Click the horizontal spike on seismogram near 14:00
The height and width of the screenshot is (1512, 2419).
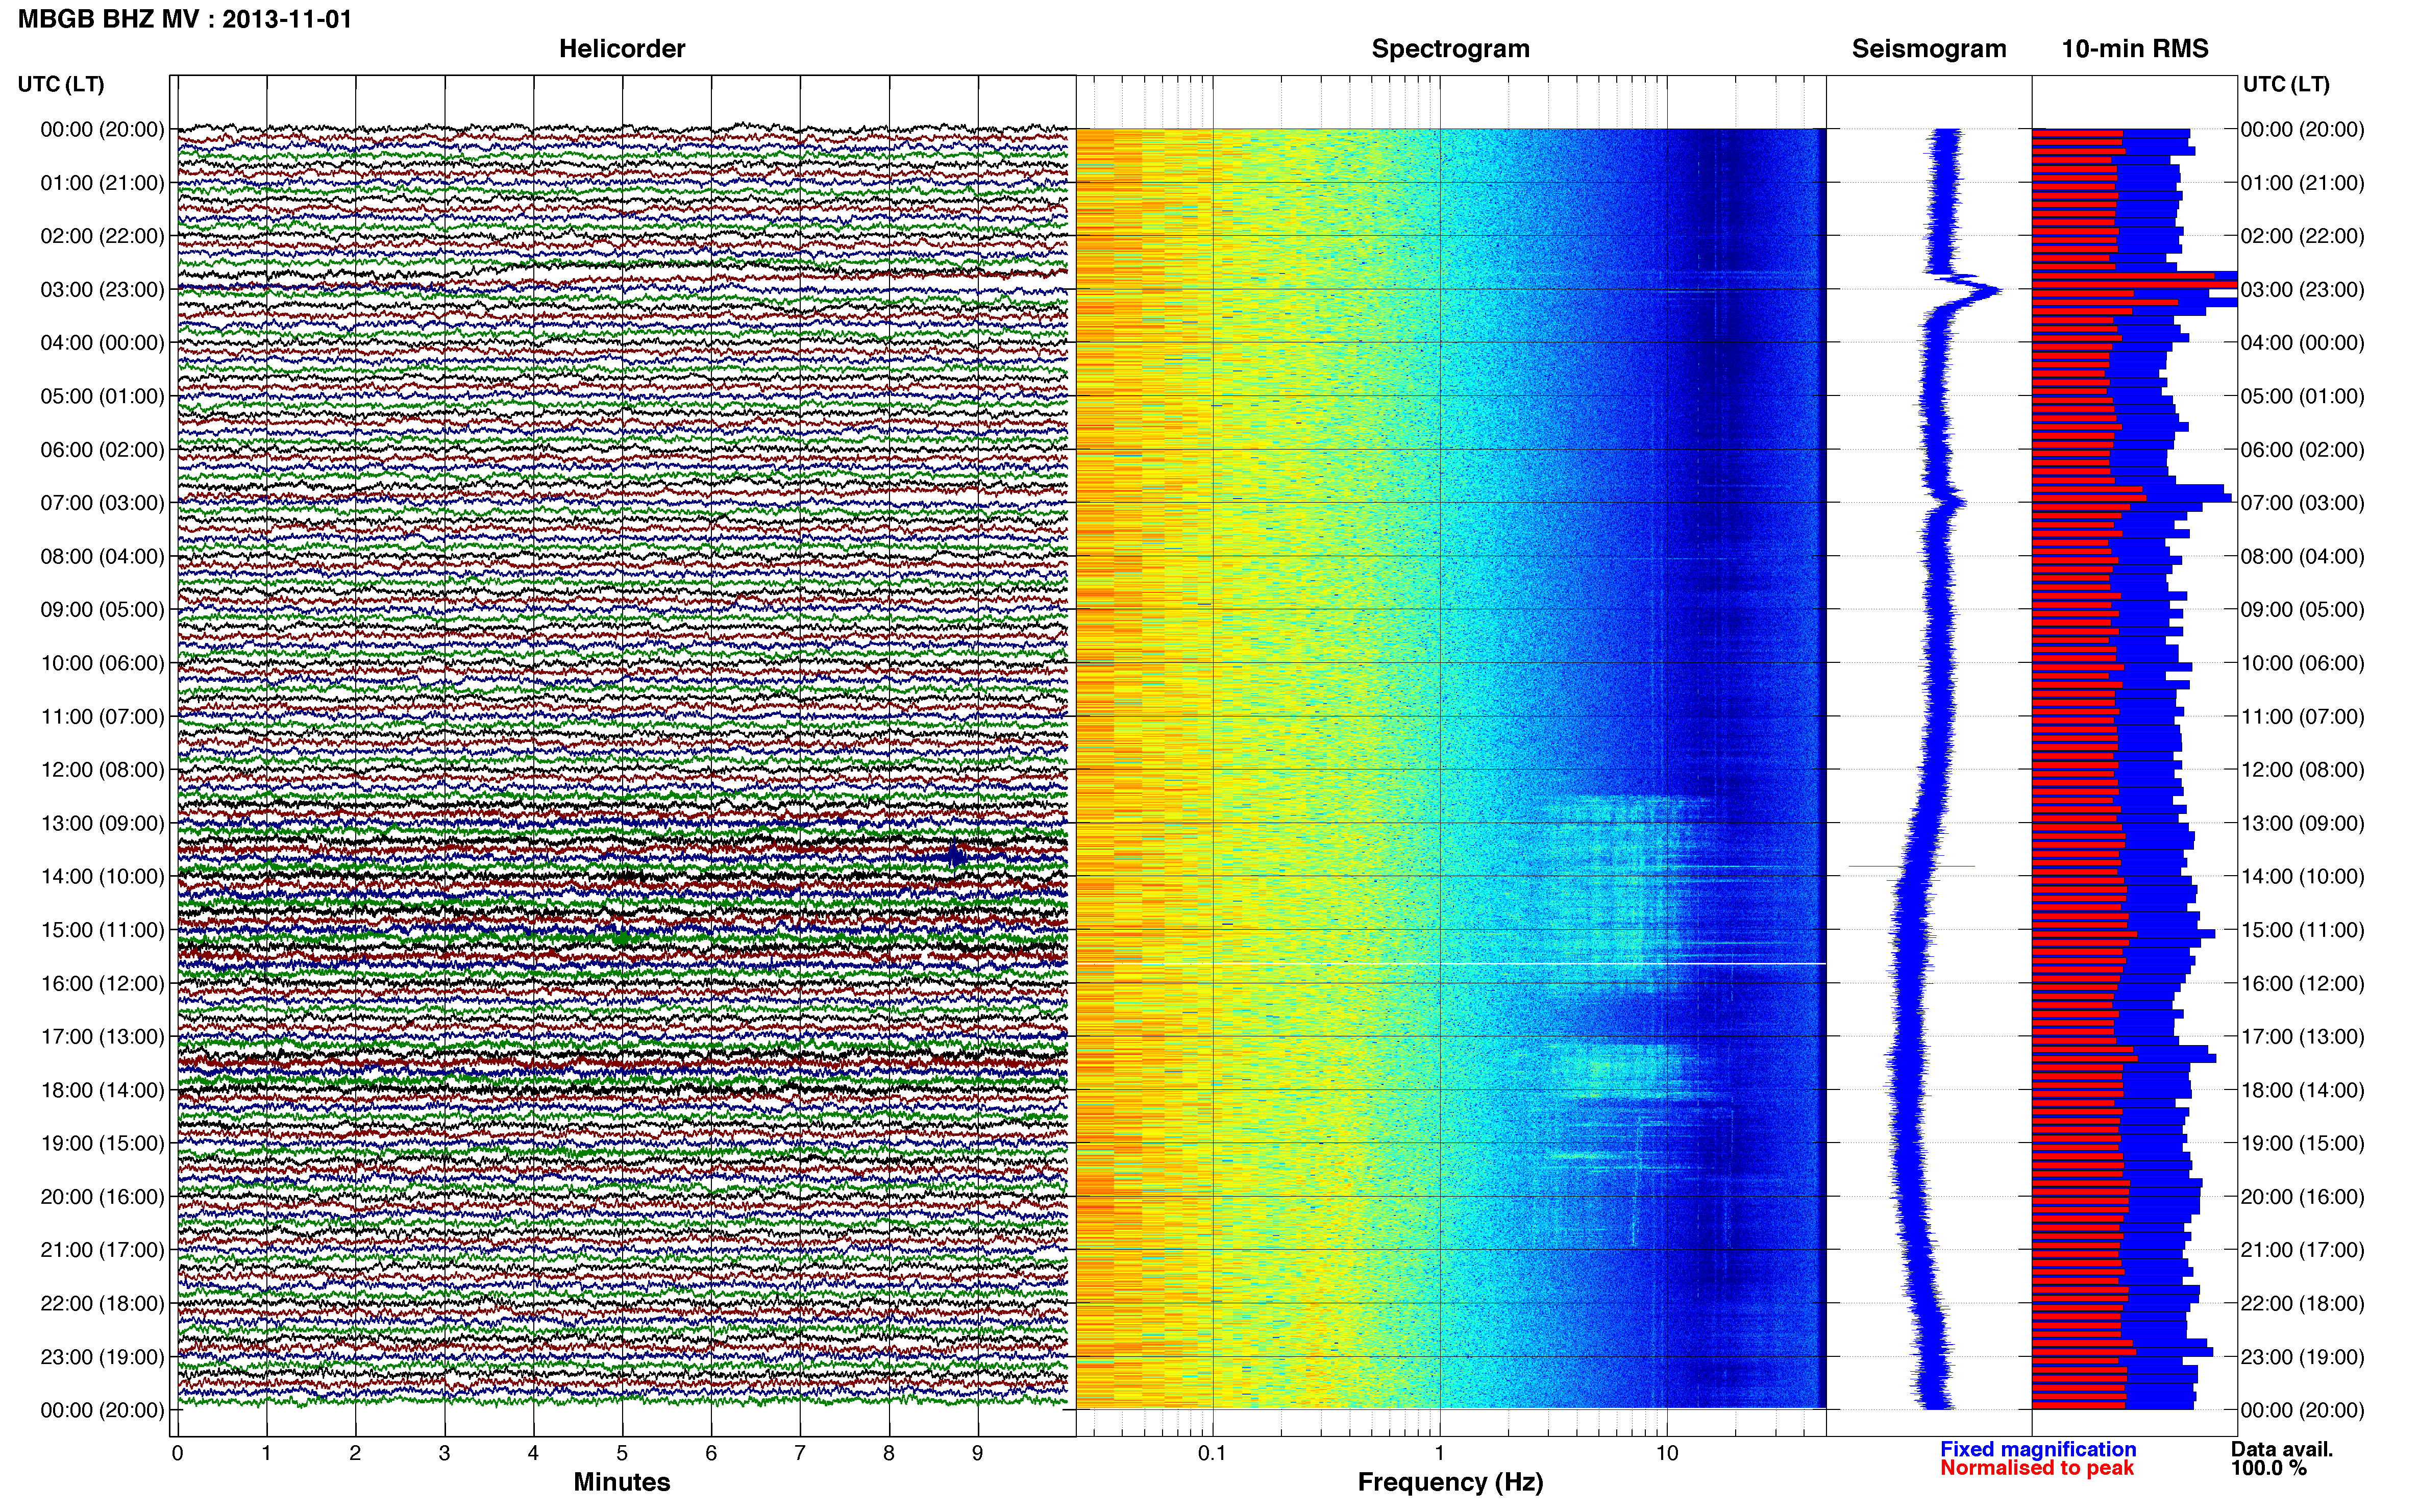tap(1911, 866)
